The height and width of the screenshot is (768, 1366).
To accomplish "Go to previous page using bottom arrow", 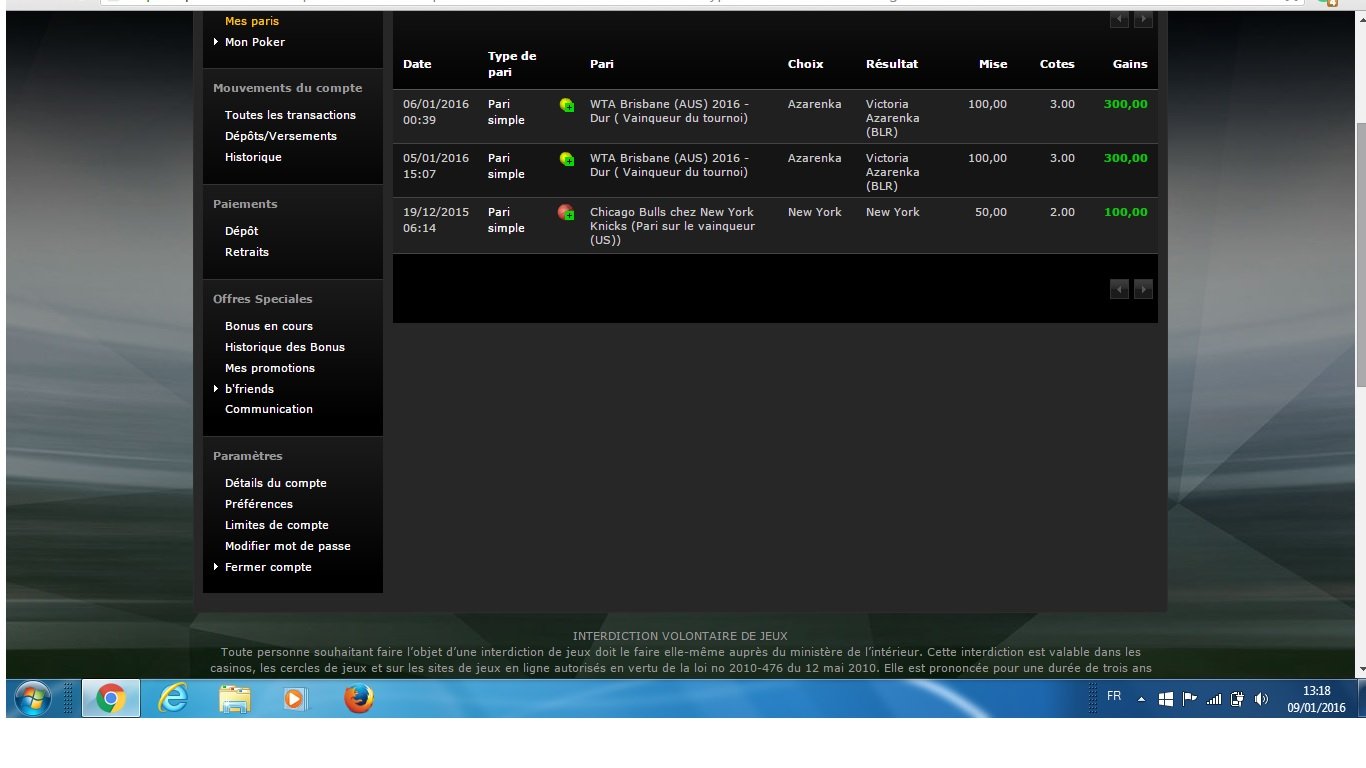I will [1119, 289].
